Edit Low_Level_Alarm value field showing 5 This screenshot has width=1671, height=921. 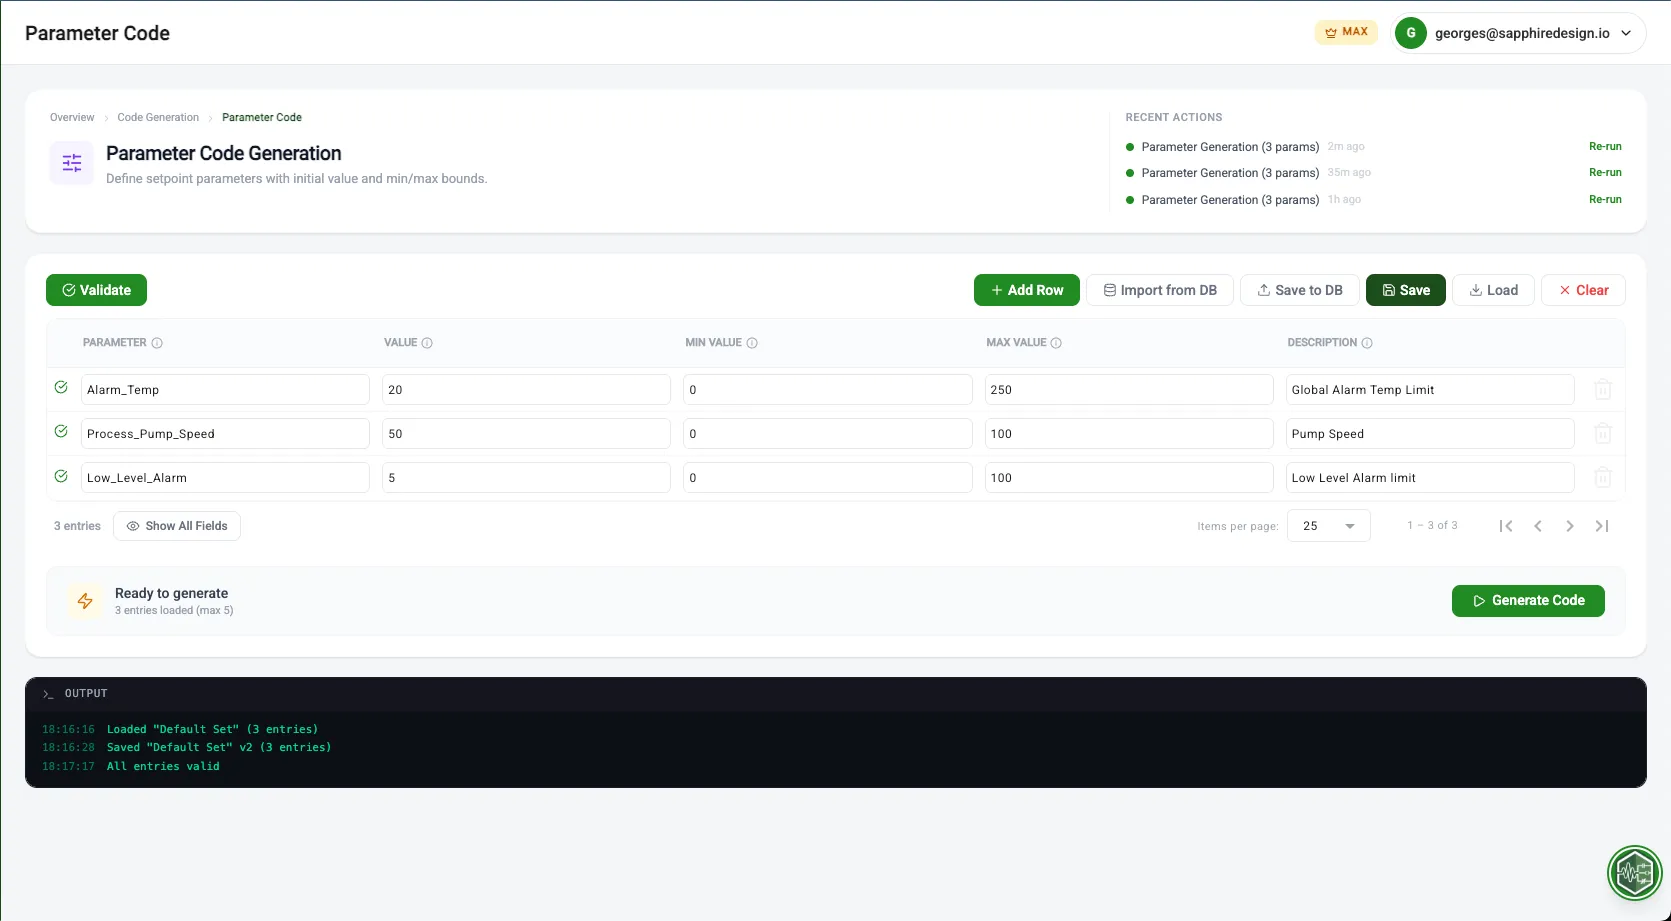(x=526, y=478)
